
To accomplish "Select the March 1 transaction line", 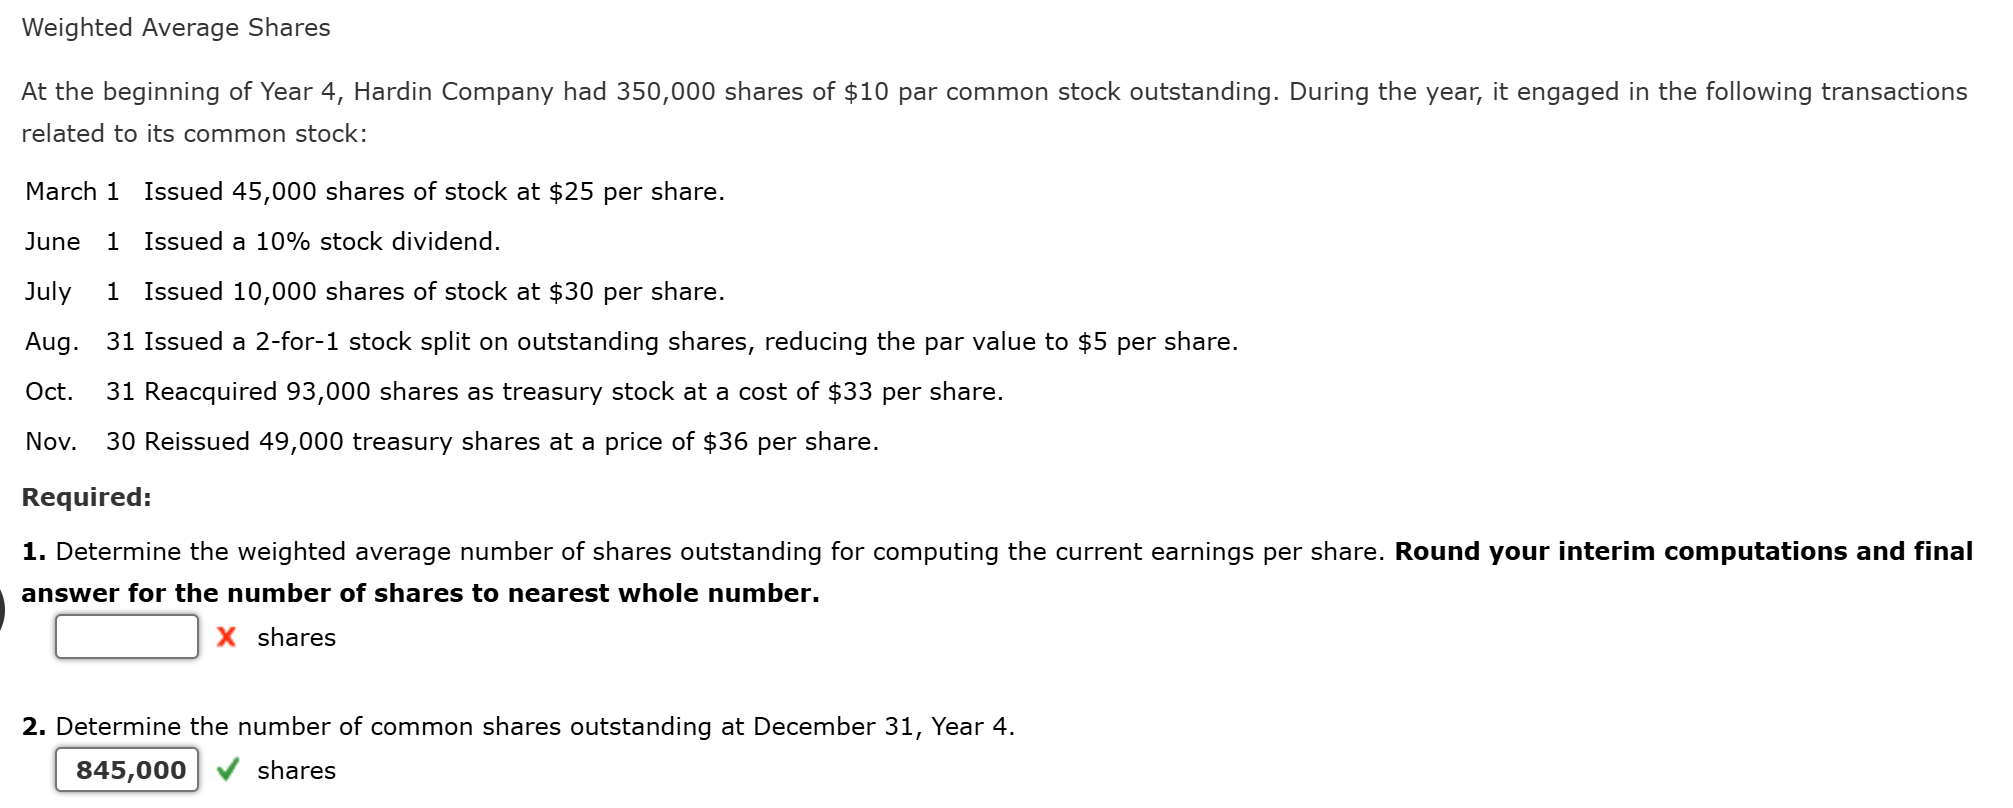I will (x=375, y=191).
